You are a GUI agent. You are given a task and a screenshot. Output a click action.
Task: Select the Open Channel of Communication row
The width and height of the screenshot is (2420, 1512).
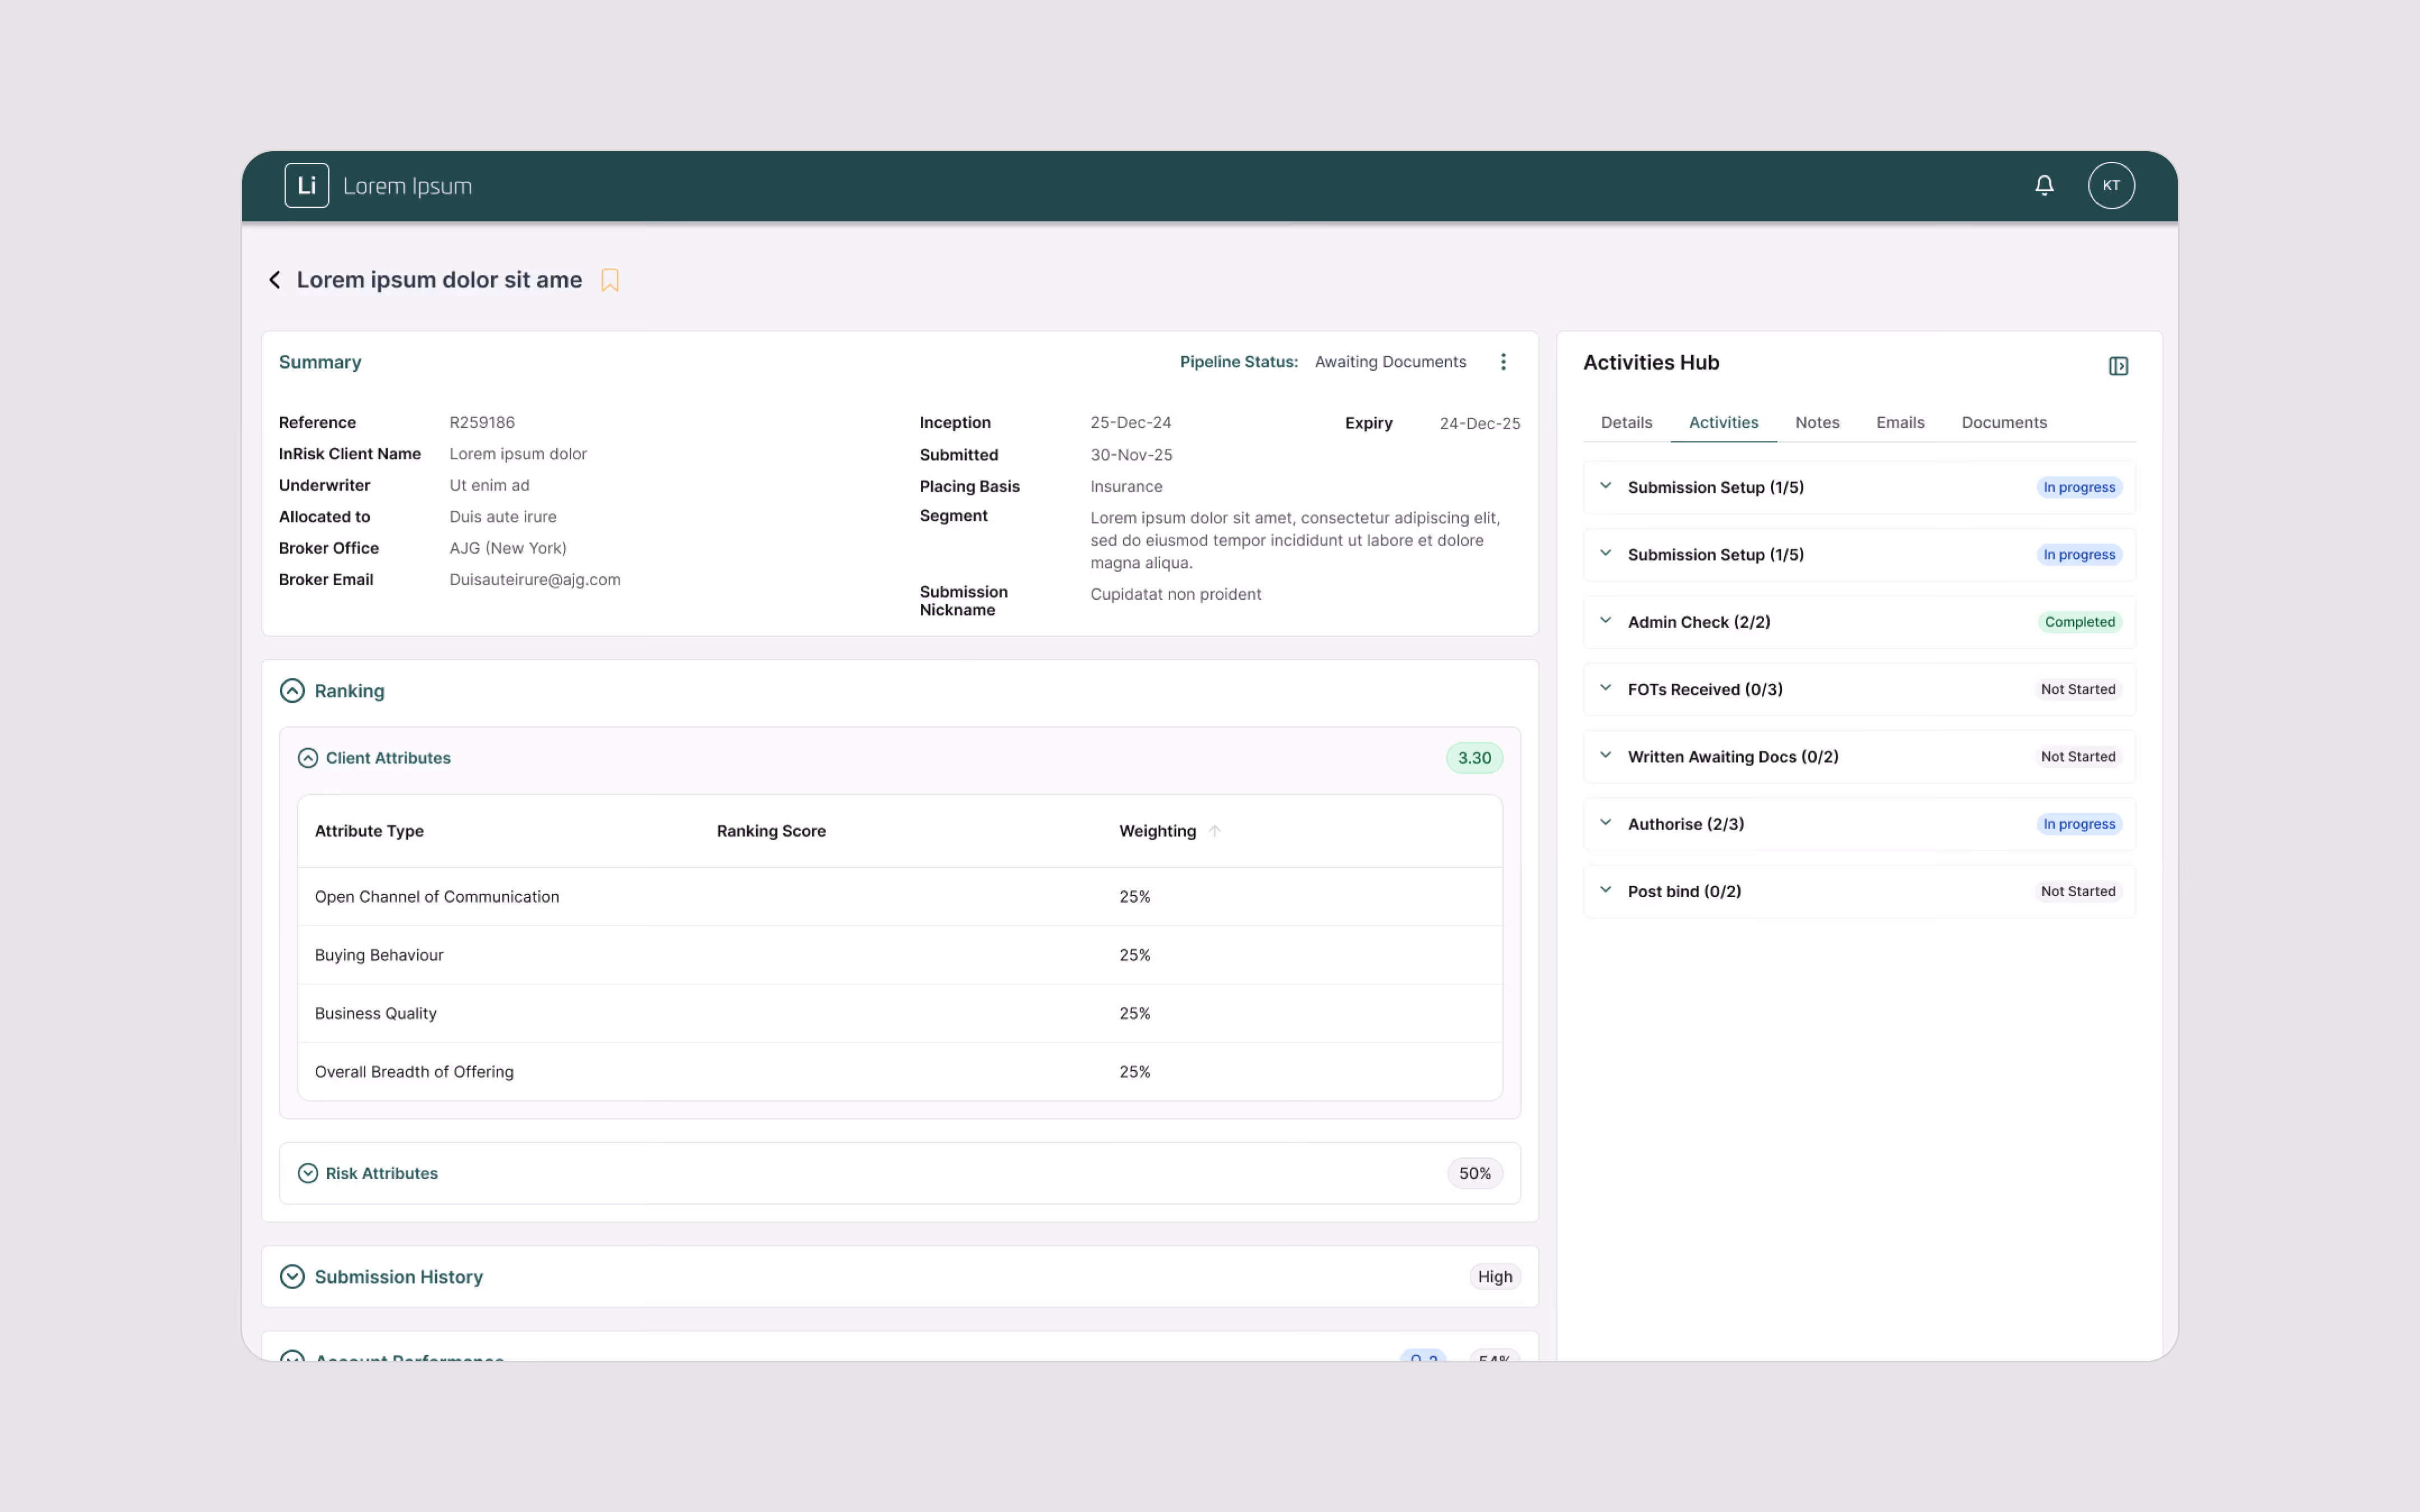(x=437, y=897)
